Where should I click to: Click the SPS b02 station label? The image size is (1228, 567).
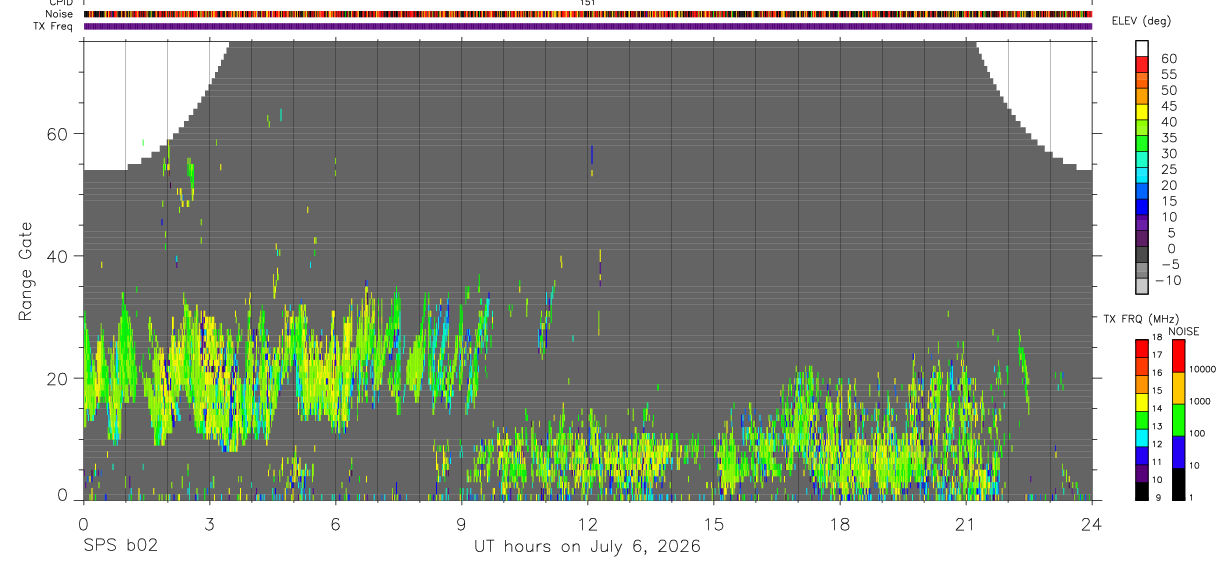pyautogui.click(x=120, y=547)
